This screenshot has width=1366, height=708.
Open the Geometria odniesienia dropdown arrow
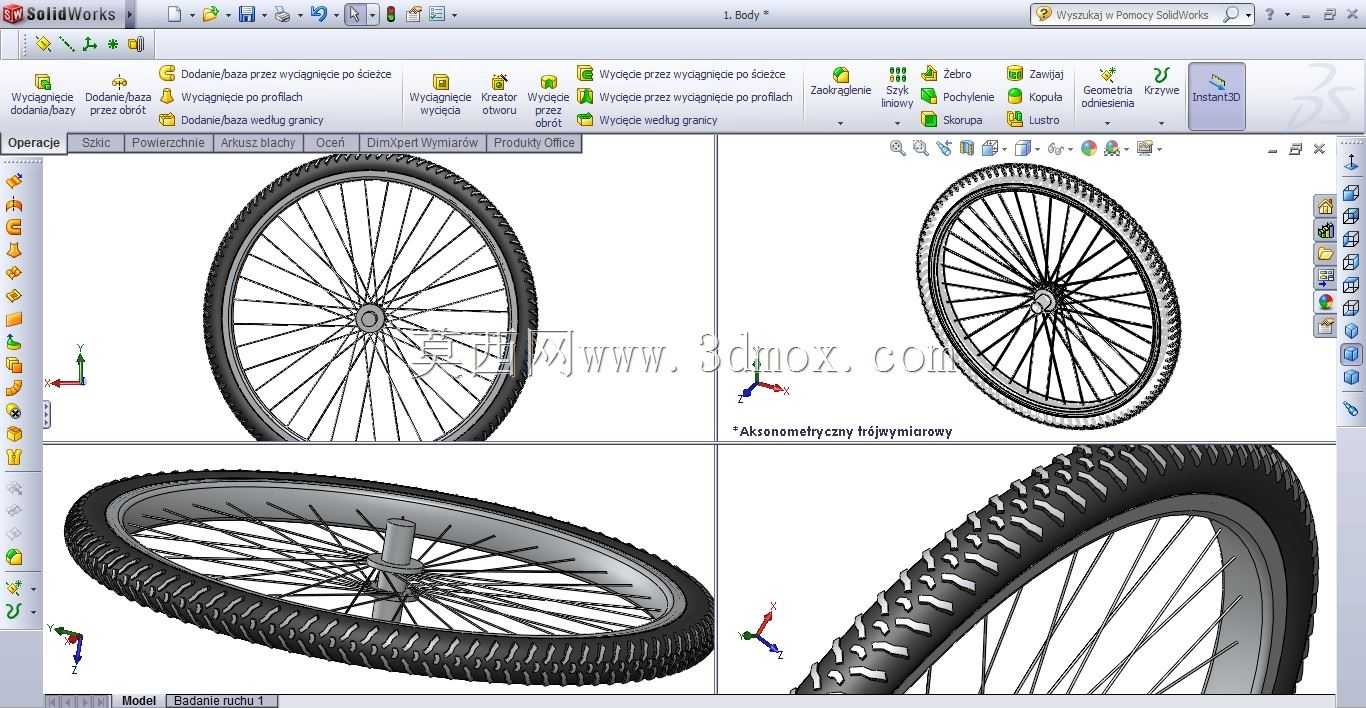(x=1107, y=123)
